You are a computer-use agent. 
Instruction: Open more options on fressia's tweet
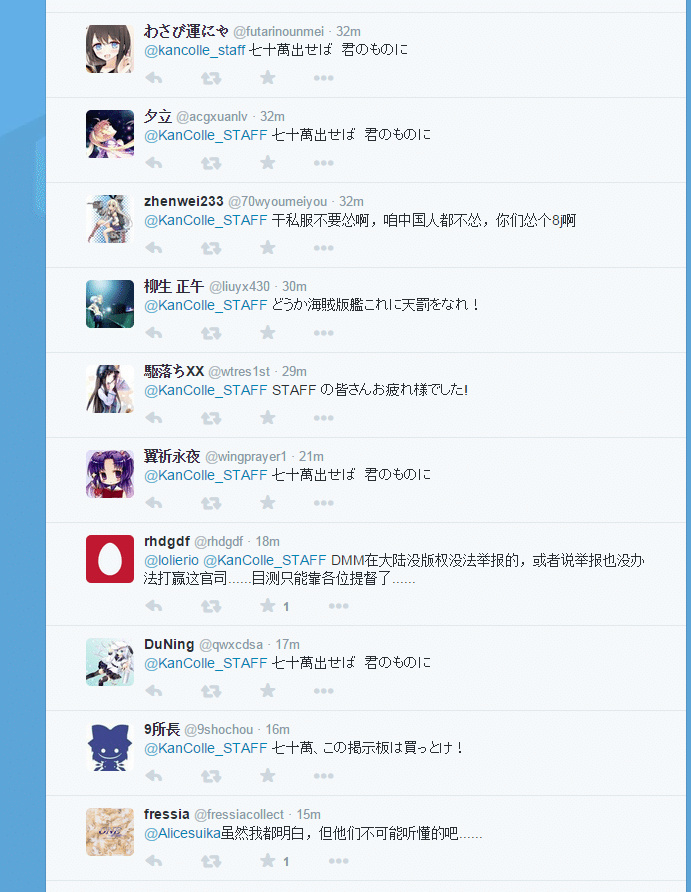pyautogui.click(x=338, y=861)
